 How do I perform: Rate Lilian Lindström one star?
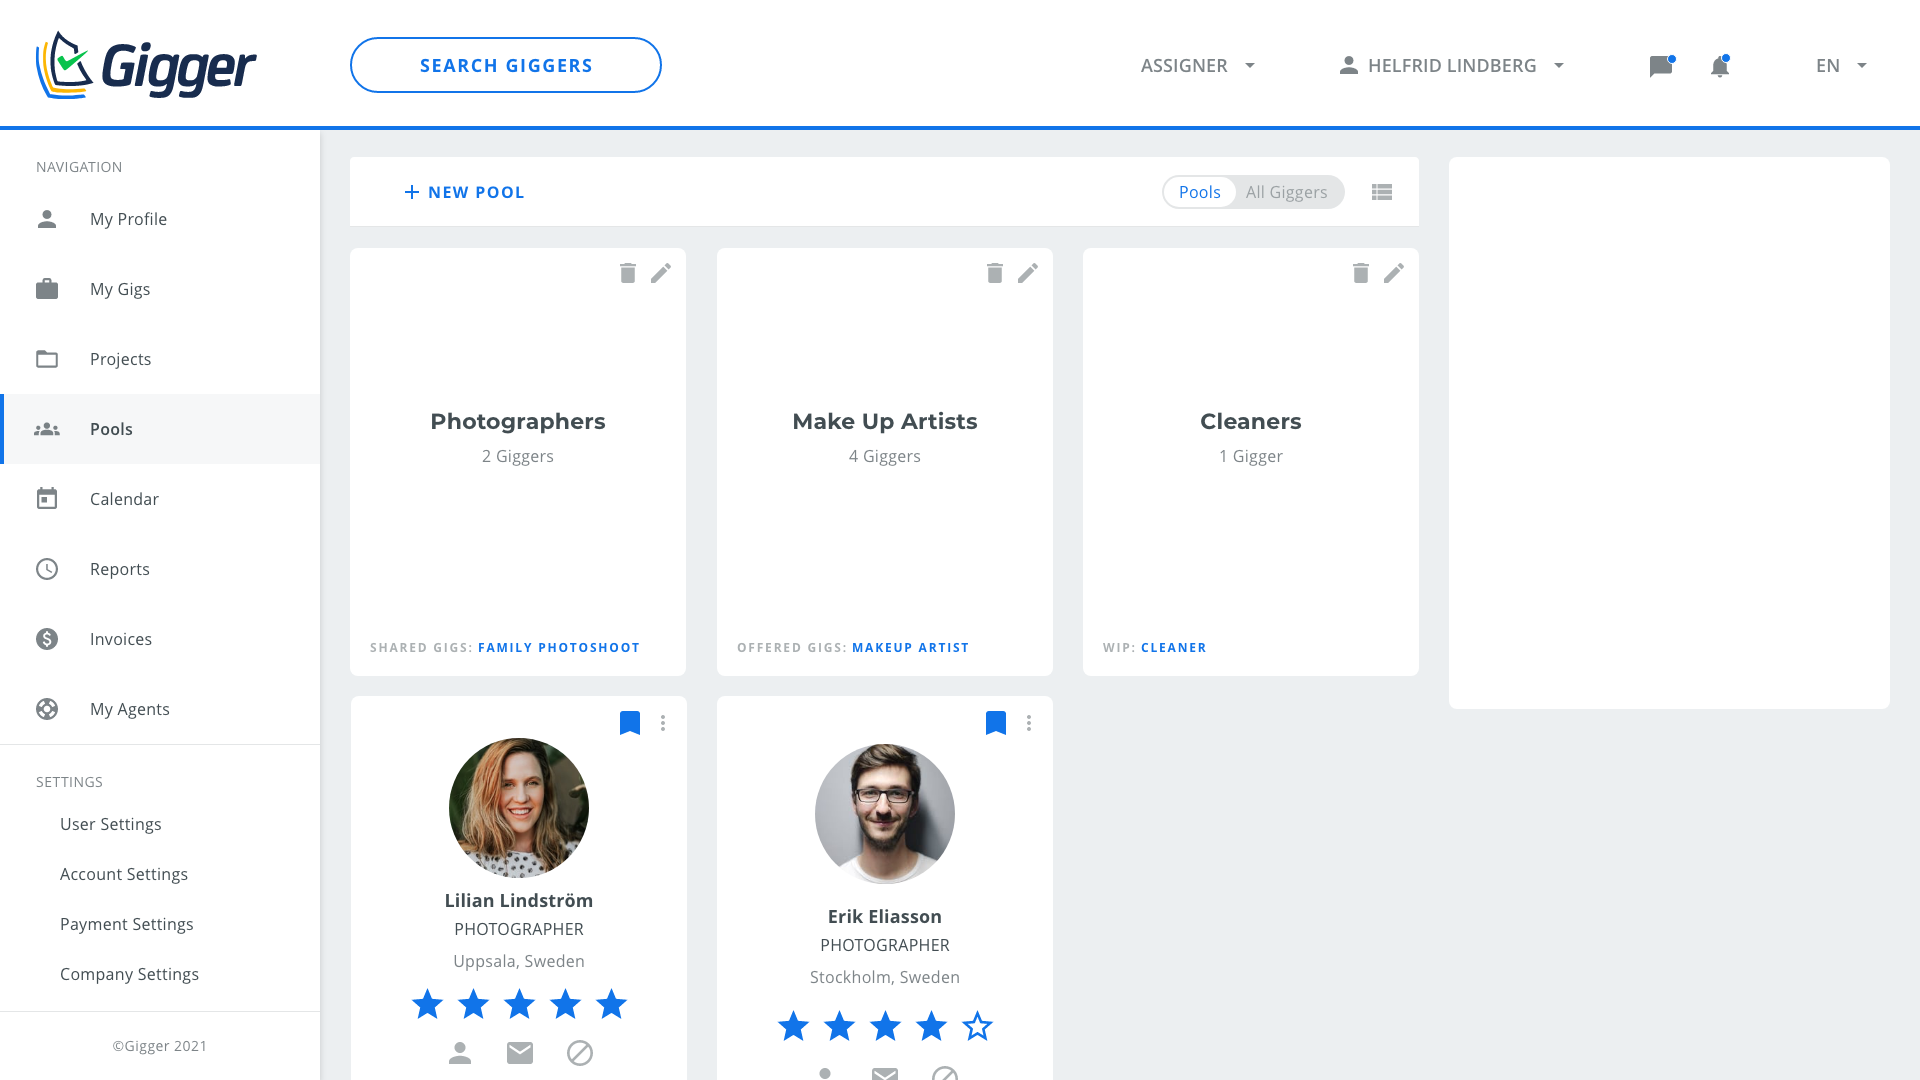pyautogui.click(x=427, y=1004)
